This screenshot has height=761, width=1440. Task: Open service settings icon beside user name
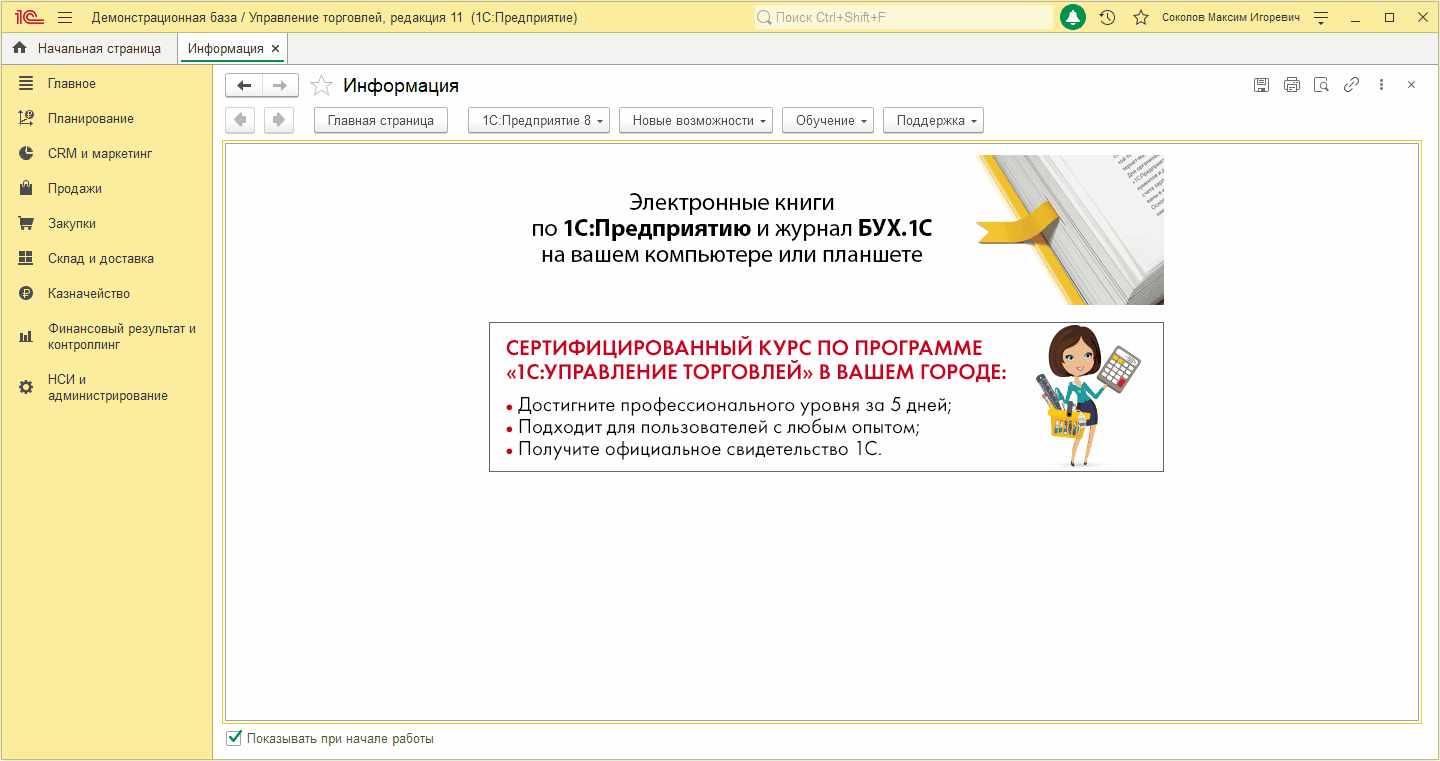point(1321,18)
